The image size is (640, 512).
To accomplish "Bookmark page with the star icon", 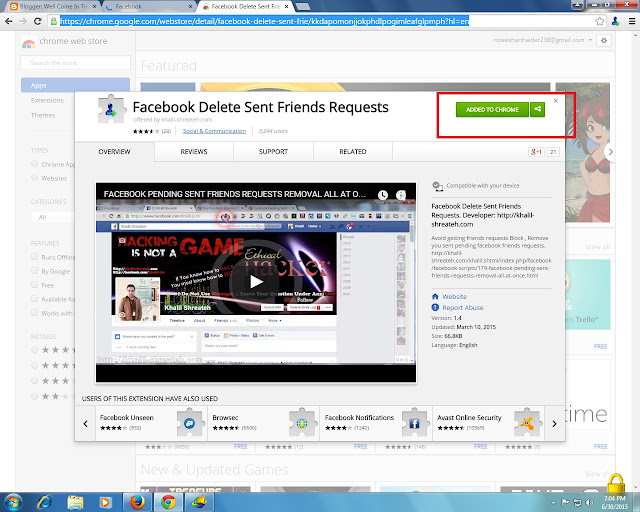I will tap(599, 21).
